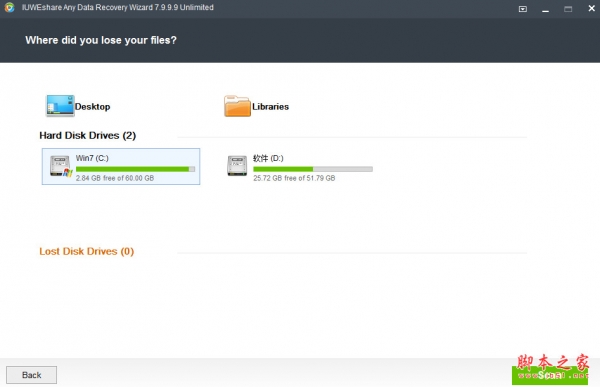Click the Win7 (C:) hard drive icon
The height and width of the screenshot is (387, 600).
pos(61,166)
